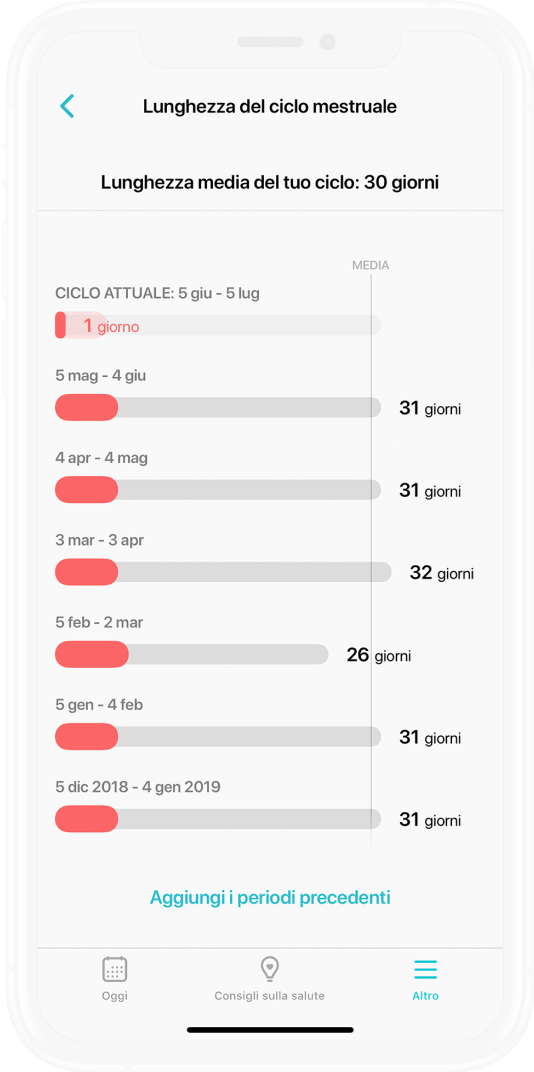Viewport: 534px width, 1072px height.
Task: Switch to the Oggi tab label
Action: tap(115, 996)
